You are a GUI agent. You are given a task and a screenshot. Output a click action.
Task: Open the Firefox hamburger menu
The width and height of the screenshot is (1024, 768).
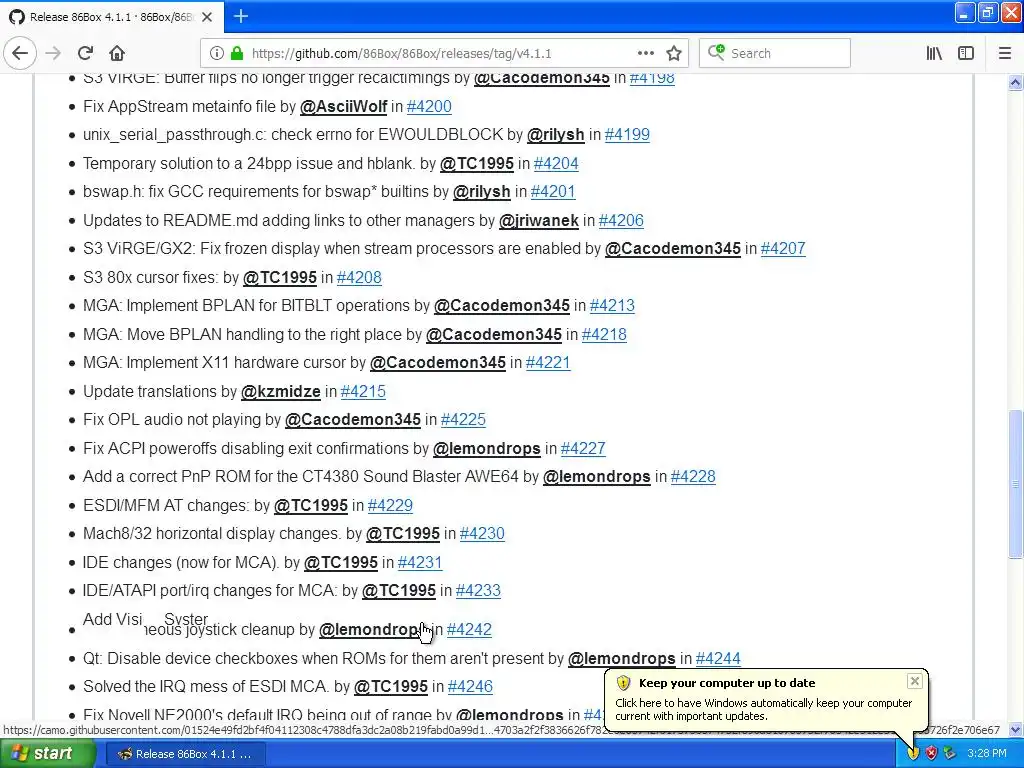[1004, 54]
